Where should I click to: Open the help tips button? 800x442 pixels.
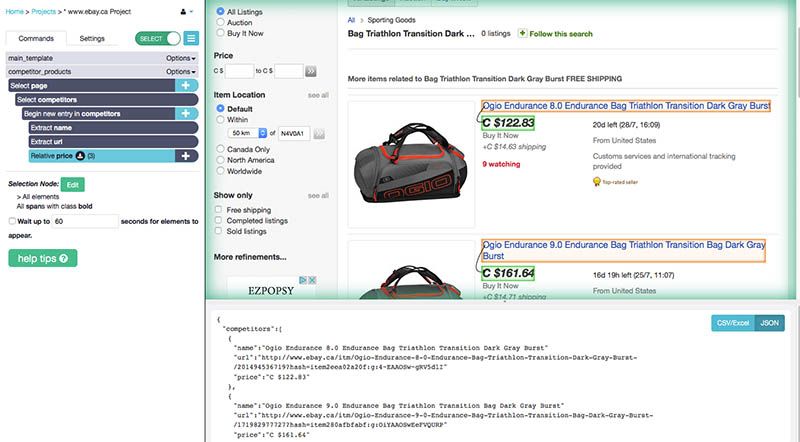43,258
